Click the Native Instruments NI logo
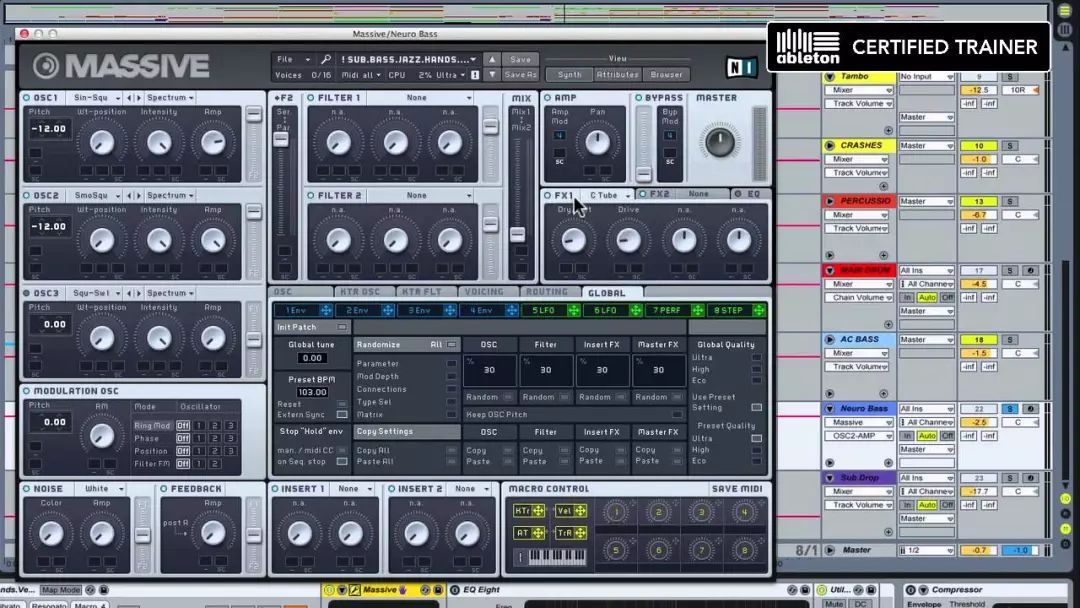Image resolution: width=1080 pixels, height=608 pixels. (x=740, y=66)
